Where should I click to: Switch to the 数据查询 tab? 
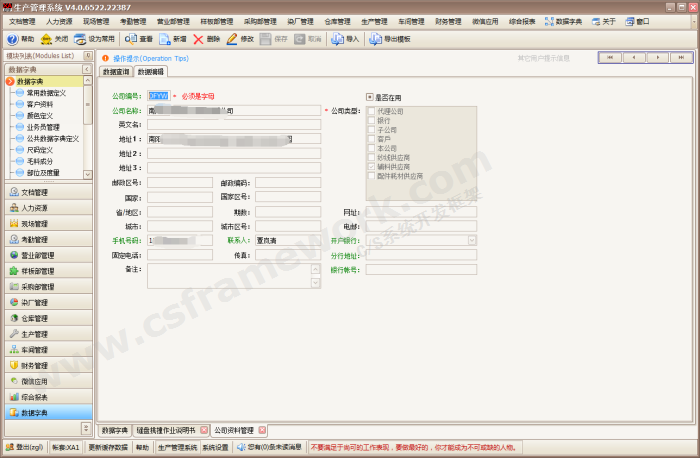pyautogui.click(x=116, y=72)
